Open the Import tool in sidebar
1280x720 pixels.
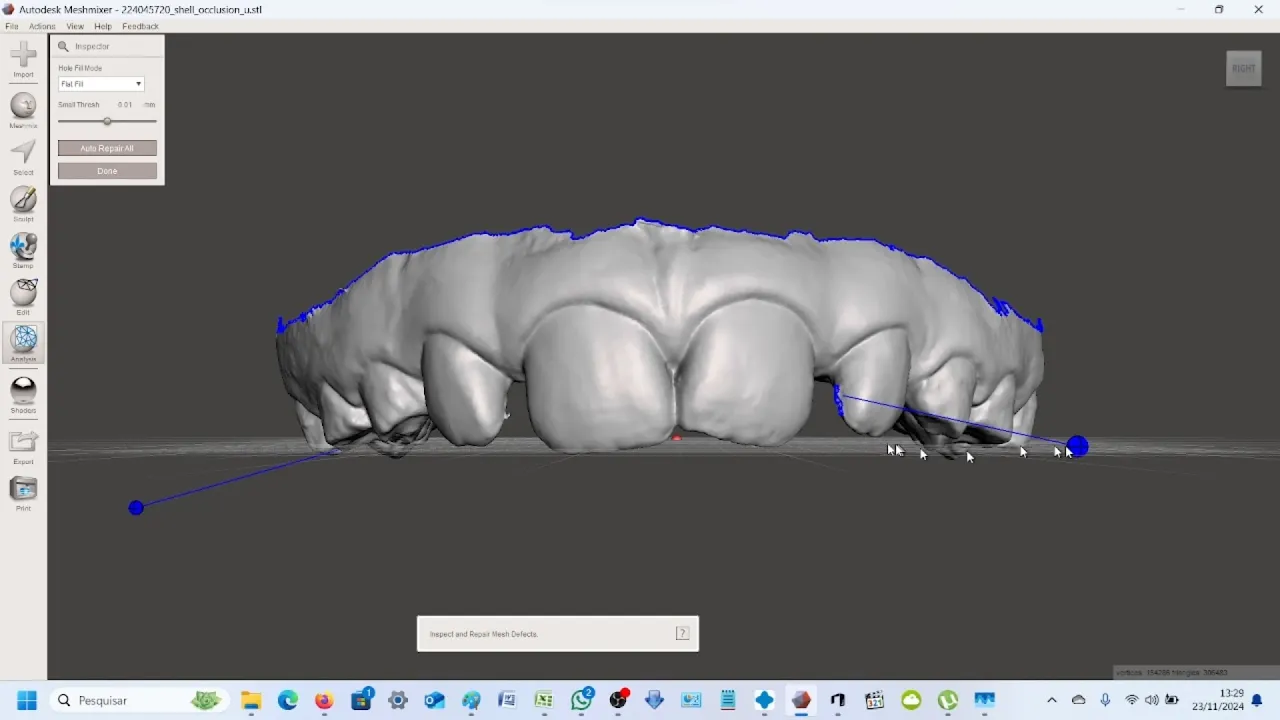(23, 60)
